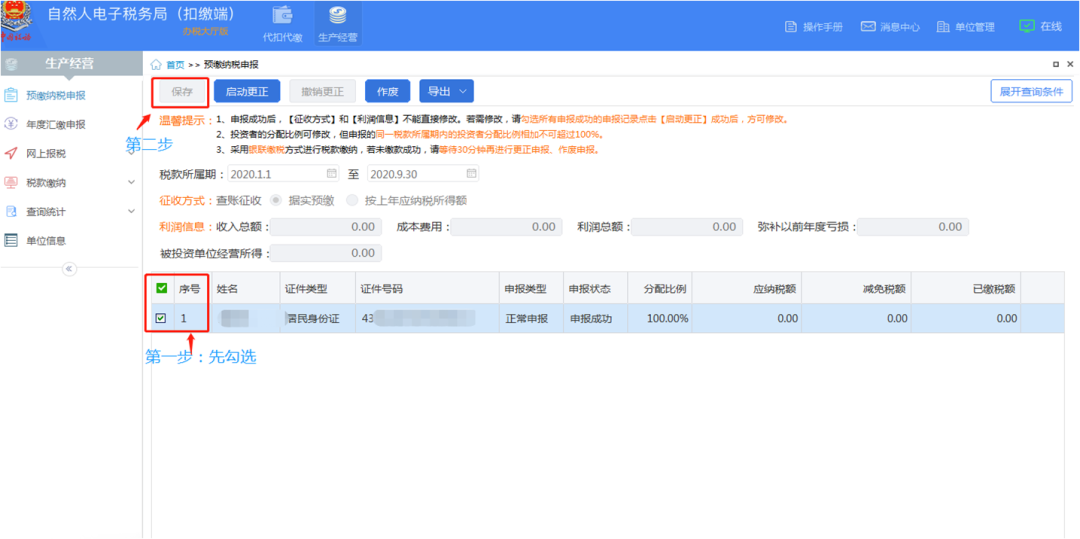
Task: Click the 序号 column header
Action: 191,288
